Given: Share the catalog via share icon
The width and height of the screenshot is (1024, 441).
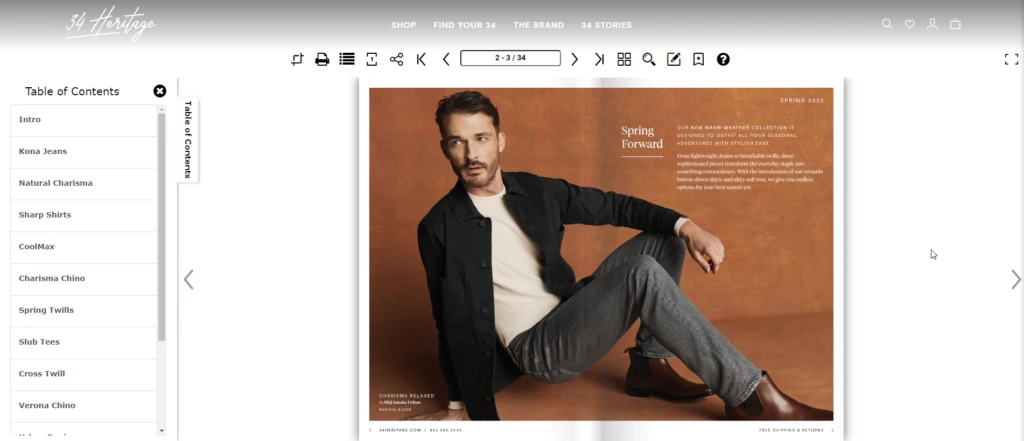Looking at the screenshot, I should click(396, 59).
